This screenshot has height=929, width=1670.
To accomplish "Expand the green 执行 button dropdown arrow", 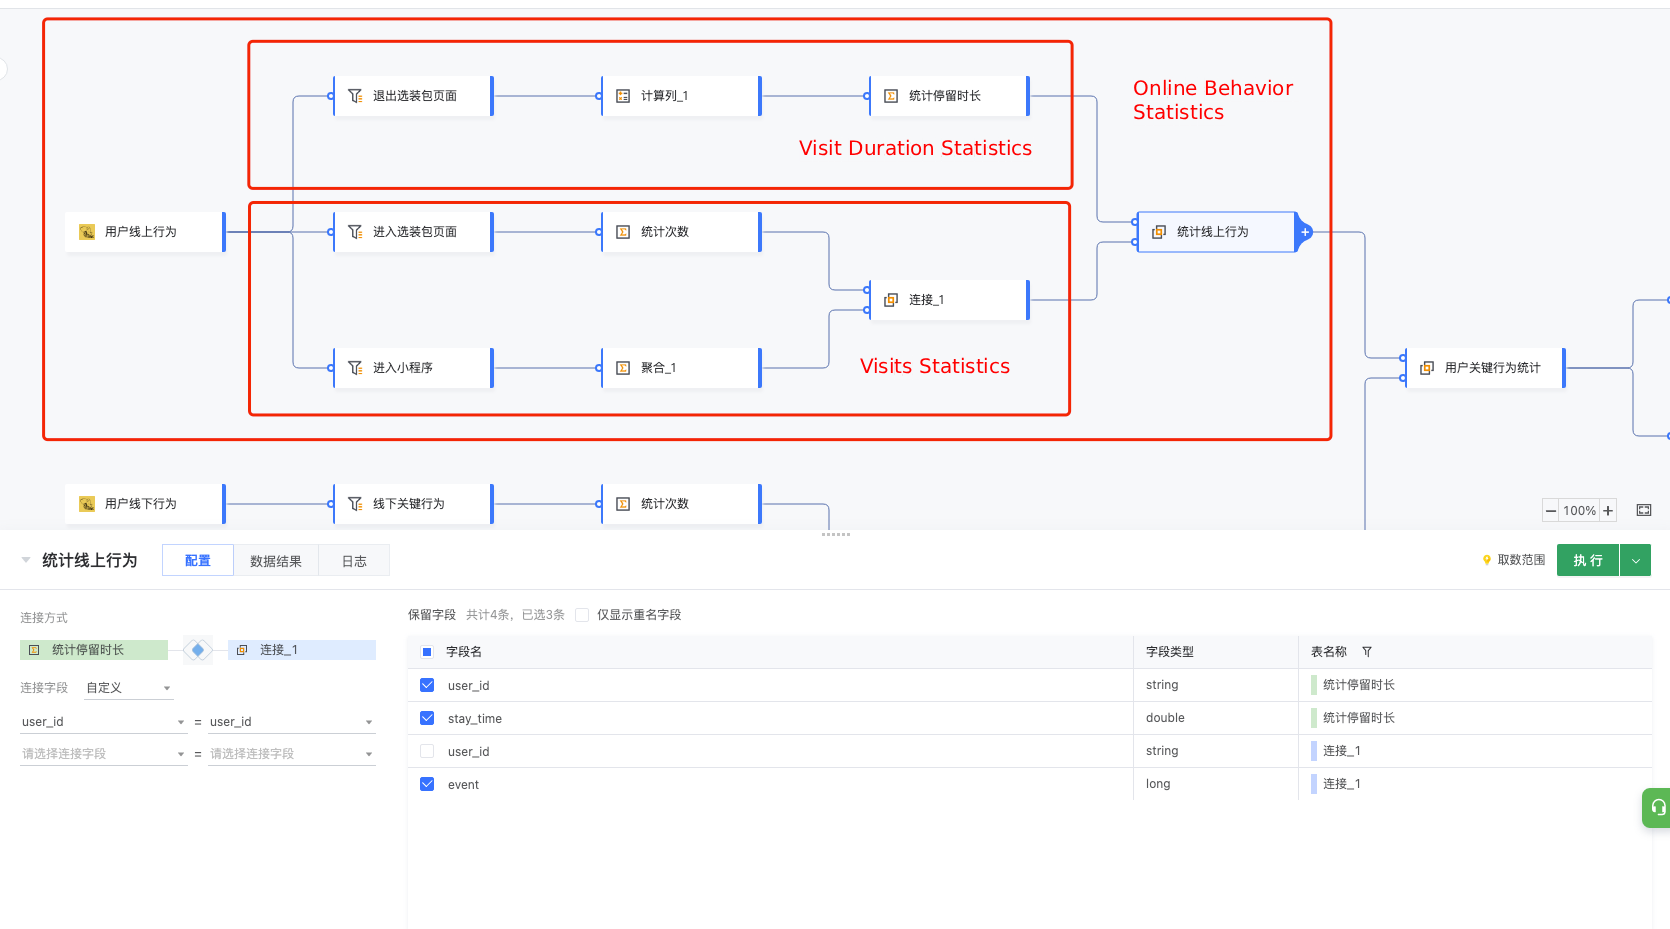I will click(1636, 561).
